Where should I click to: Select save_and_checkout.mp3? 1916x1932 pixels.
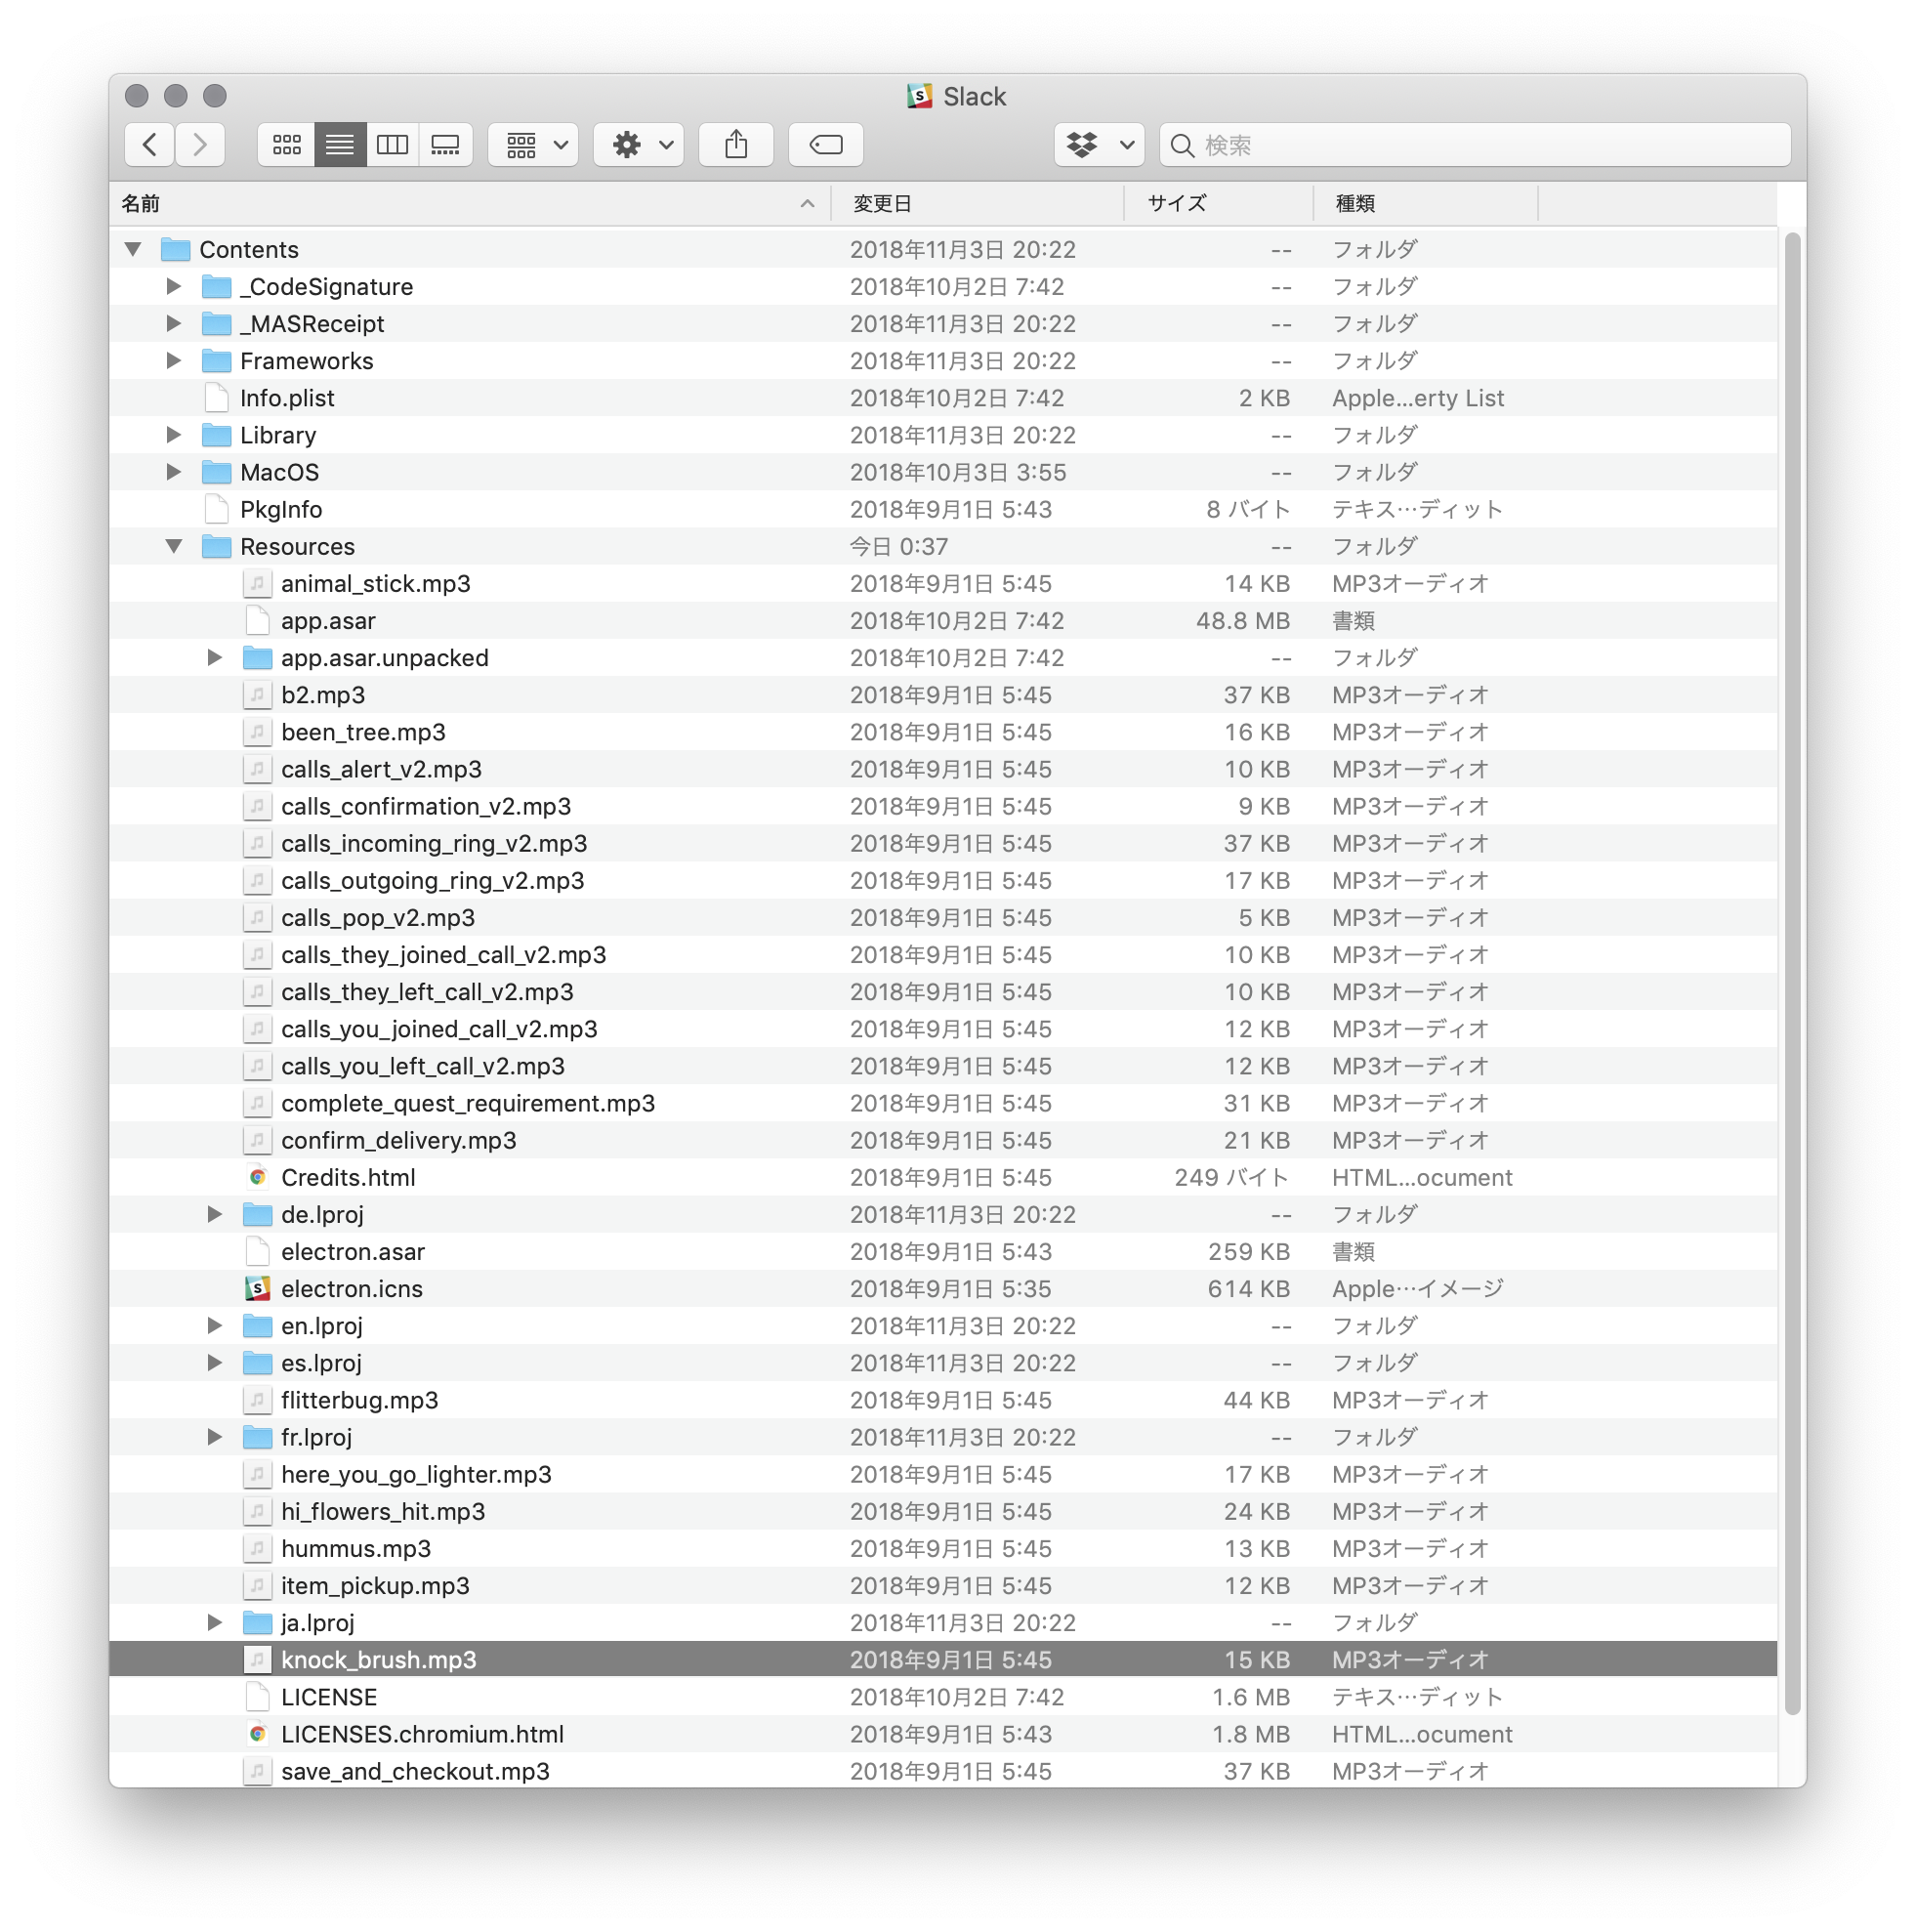click(943, 1771)
